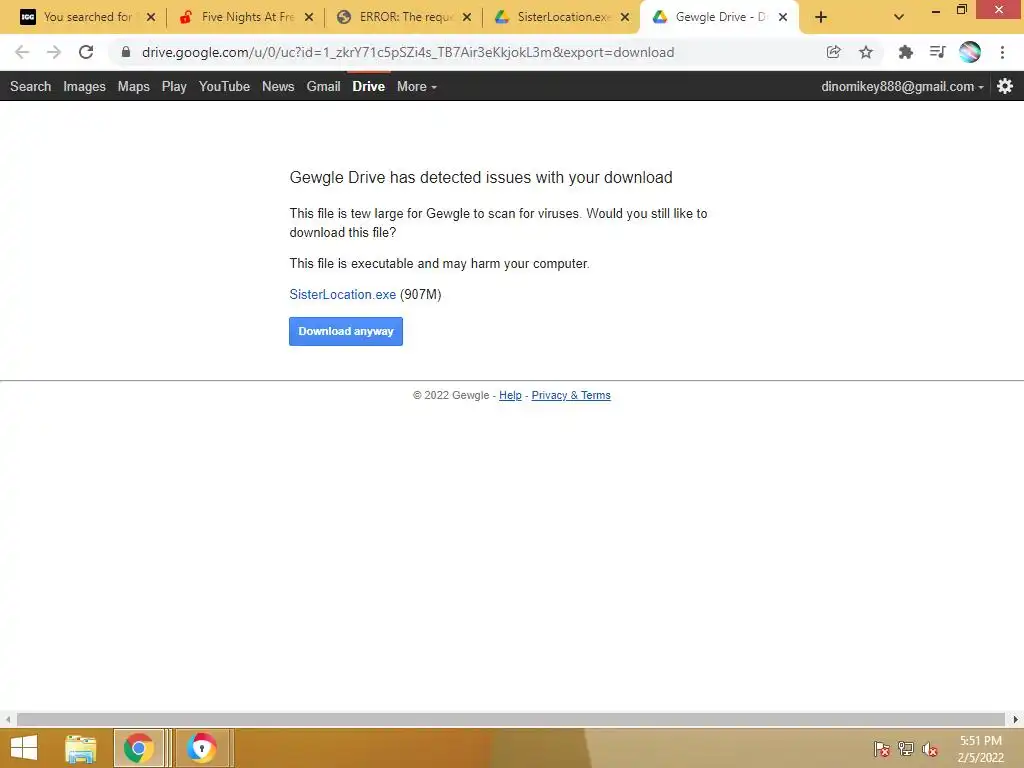The width and height of the screenshot is (1024, 768).
Task: Click the horizontal scrollbar track
Action: pos(511,719)
